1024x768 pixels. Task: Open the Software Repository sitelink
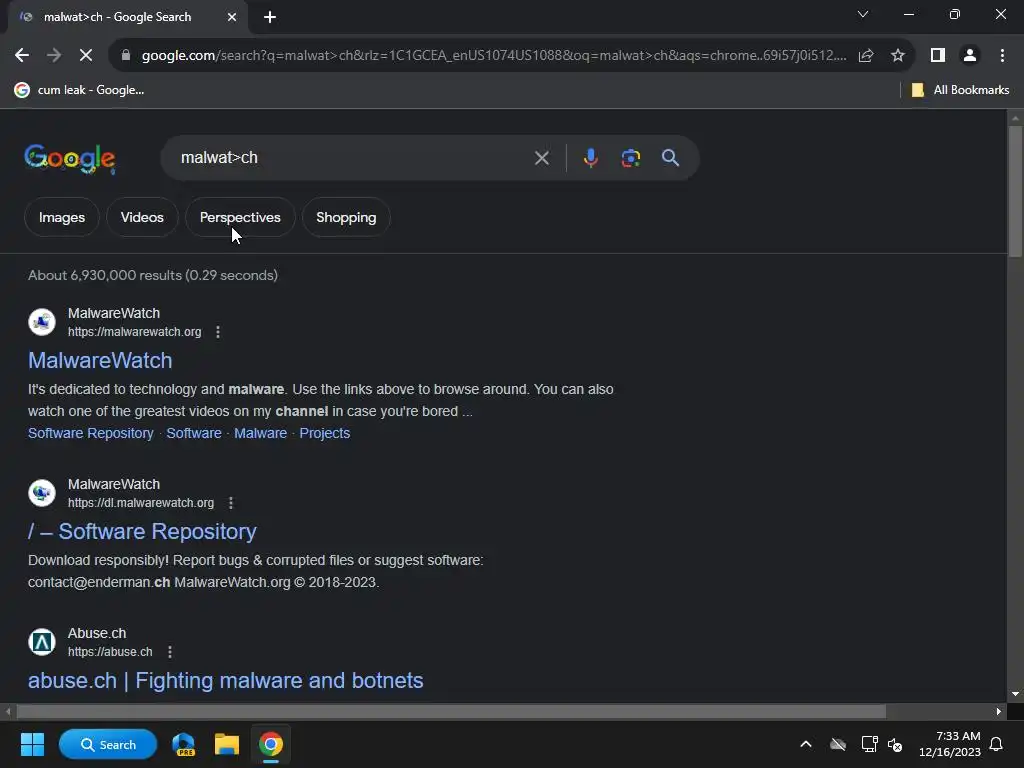pyautogui.click(x=91, y=433)
